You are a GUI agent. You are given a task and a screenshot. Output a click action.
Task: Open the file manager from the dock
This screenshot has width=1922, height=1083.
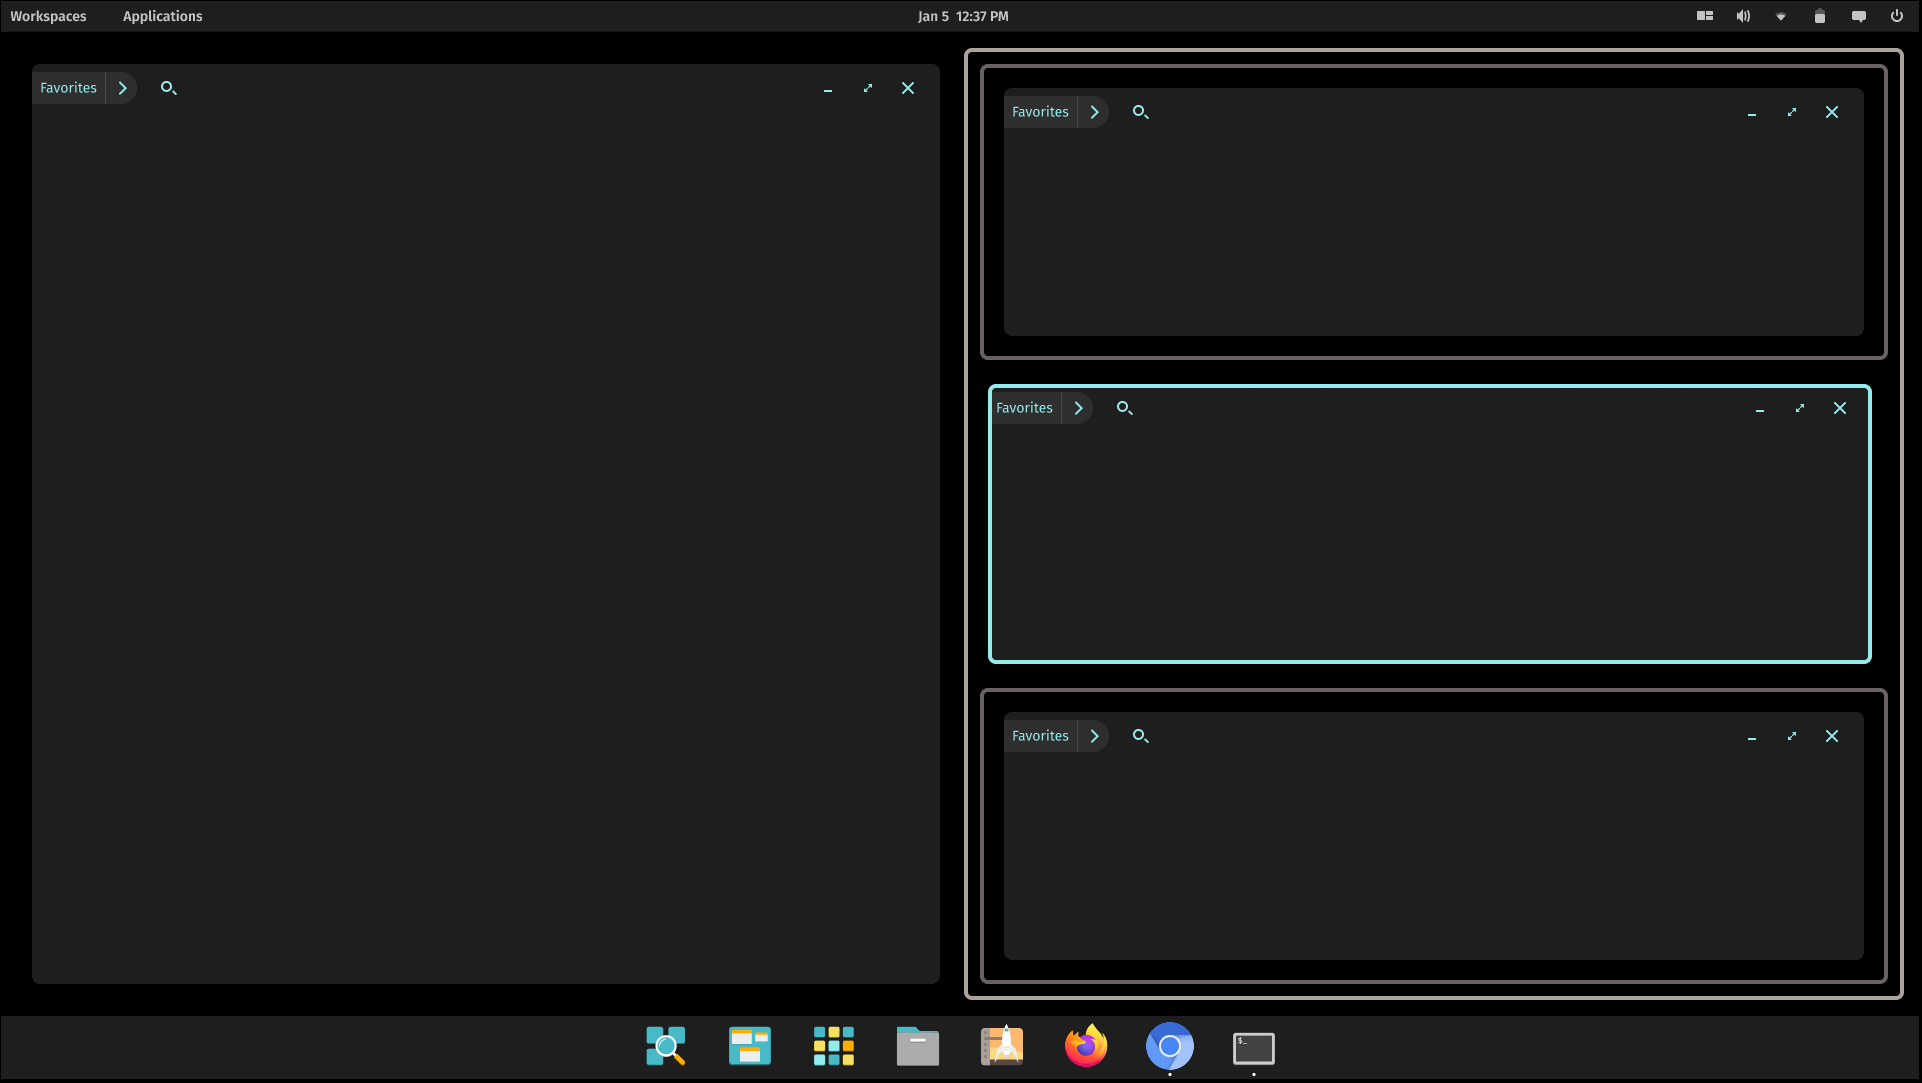pos(918,1047)
